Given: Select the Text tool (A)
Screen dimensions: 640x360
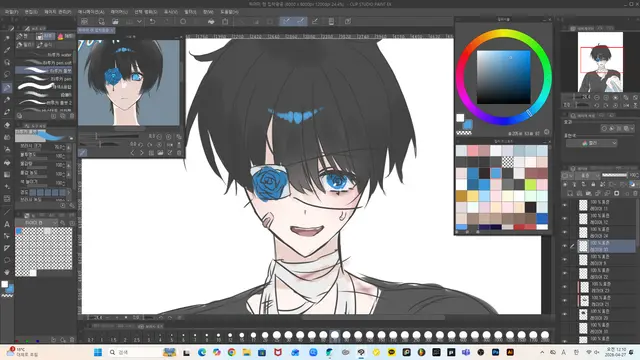Looking at the screenshot, I should tap(7, 224).
